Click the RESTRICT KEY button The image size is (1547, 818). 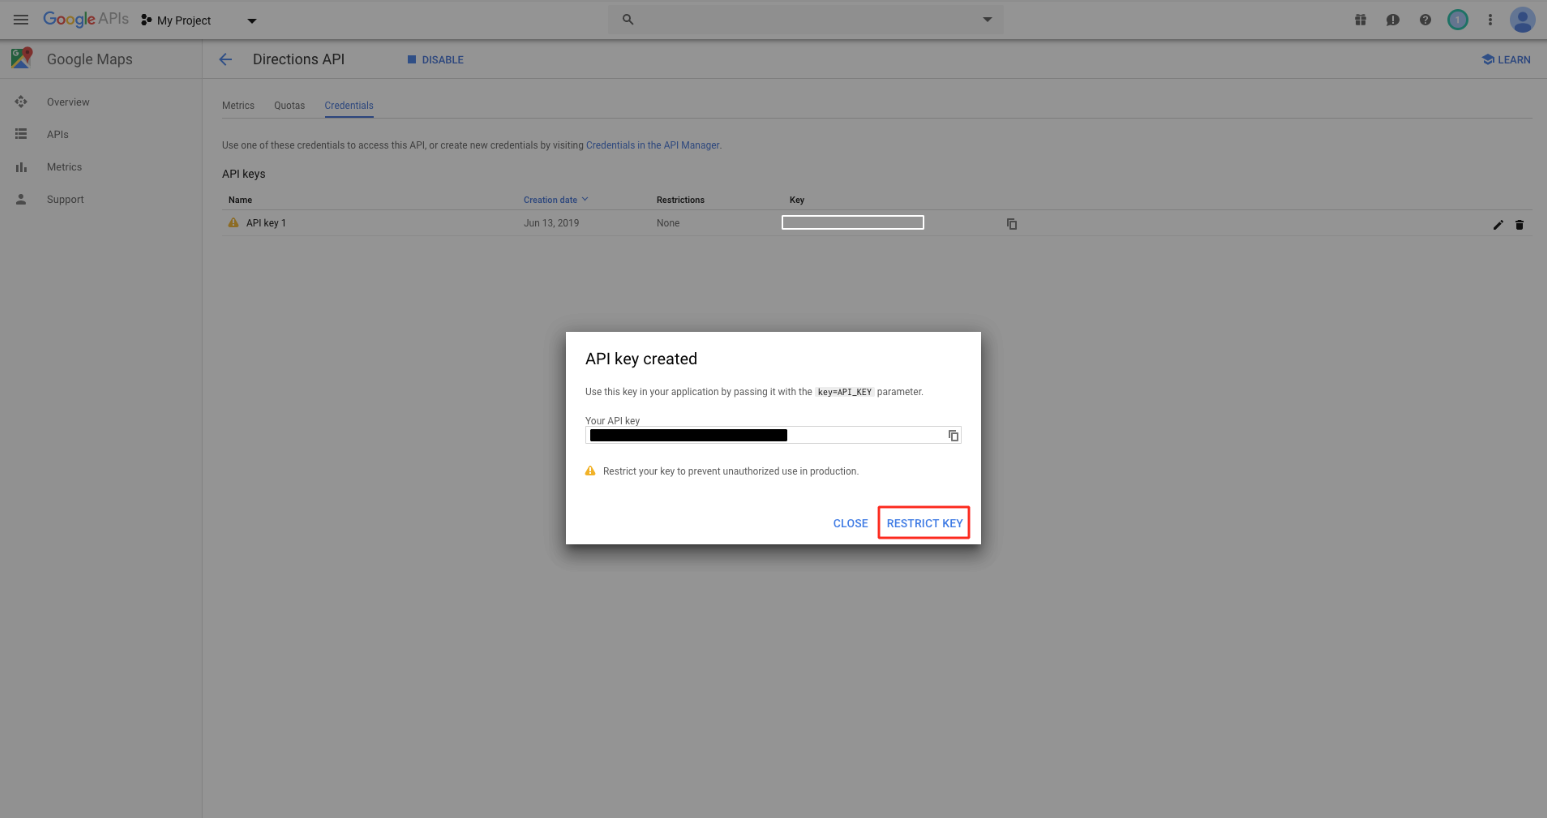click(924, 523)
